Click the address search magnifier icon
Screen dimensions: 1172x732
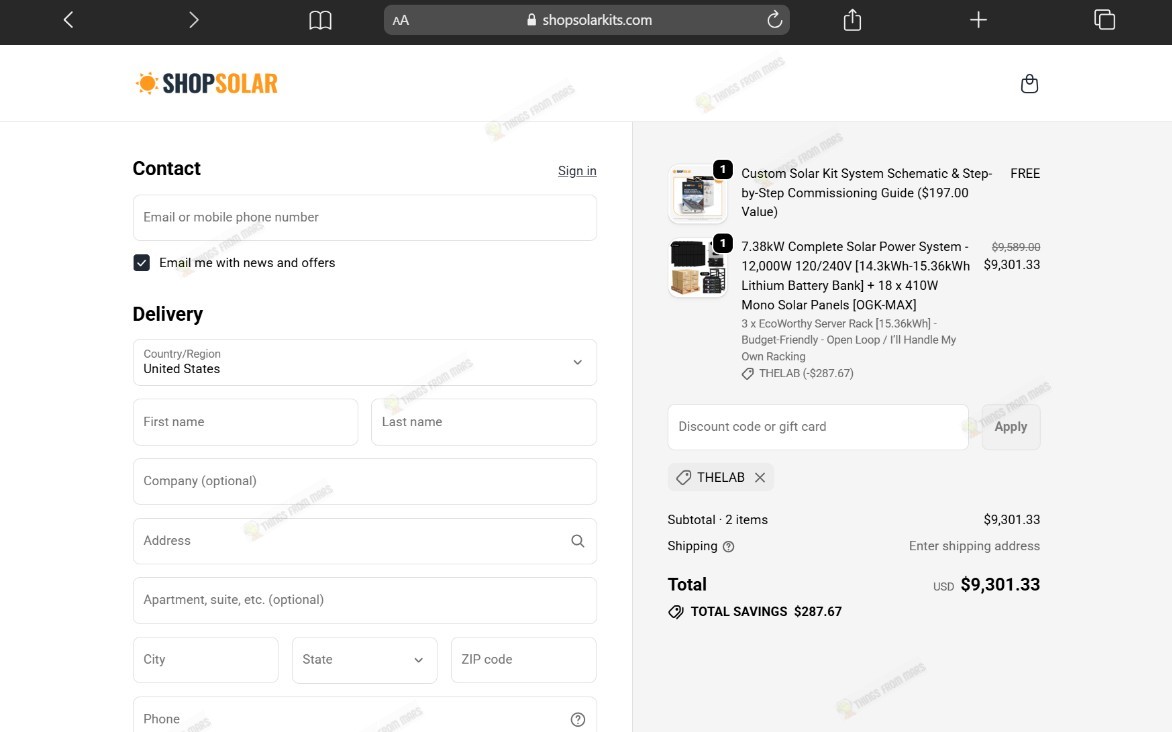(578, 541)
